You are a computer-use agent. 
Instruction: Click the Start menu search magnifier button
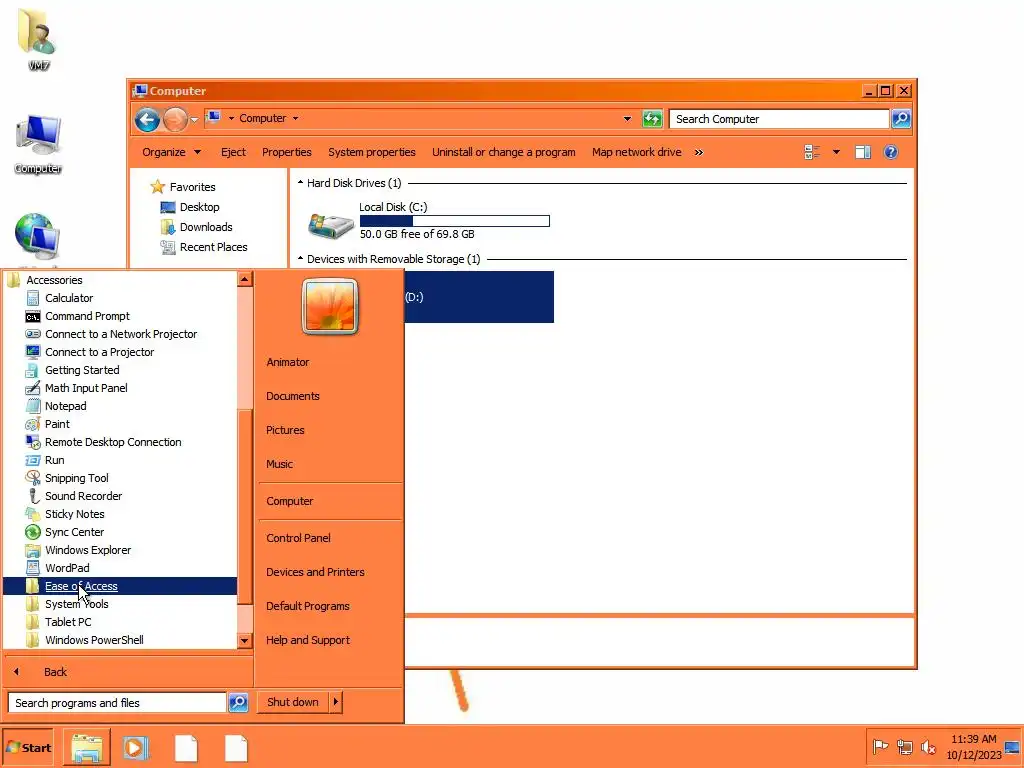click(238, 703)
